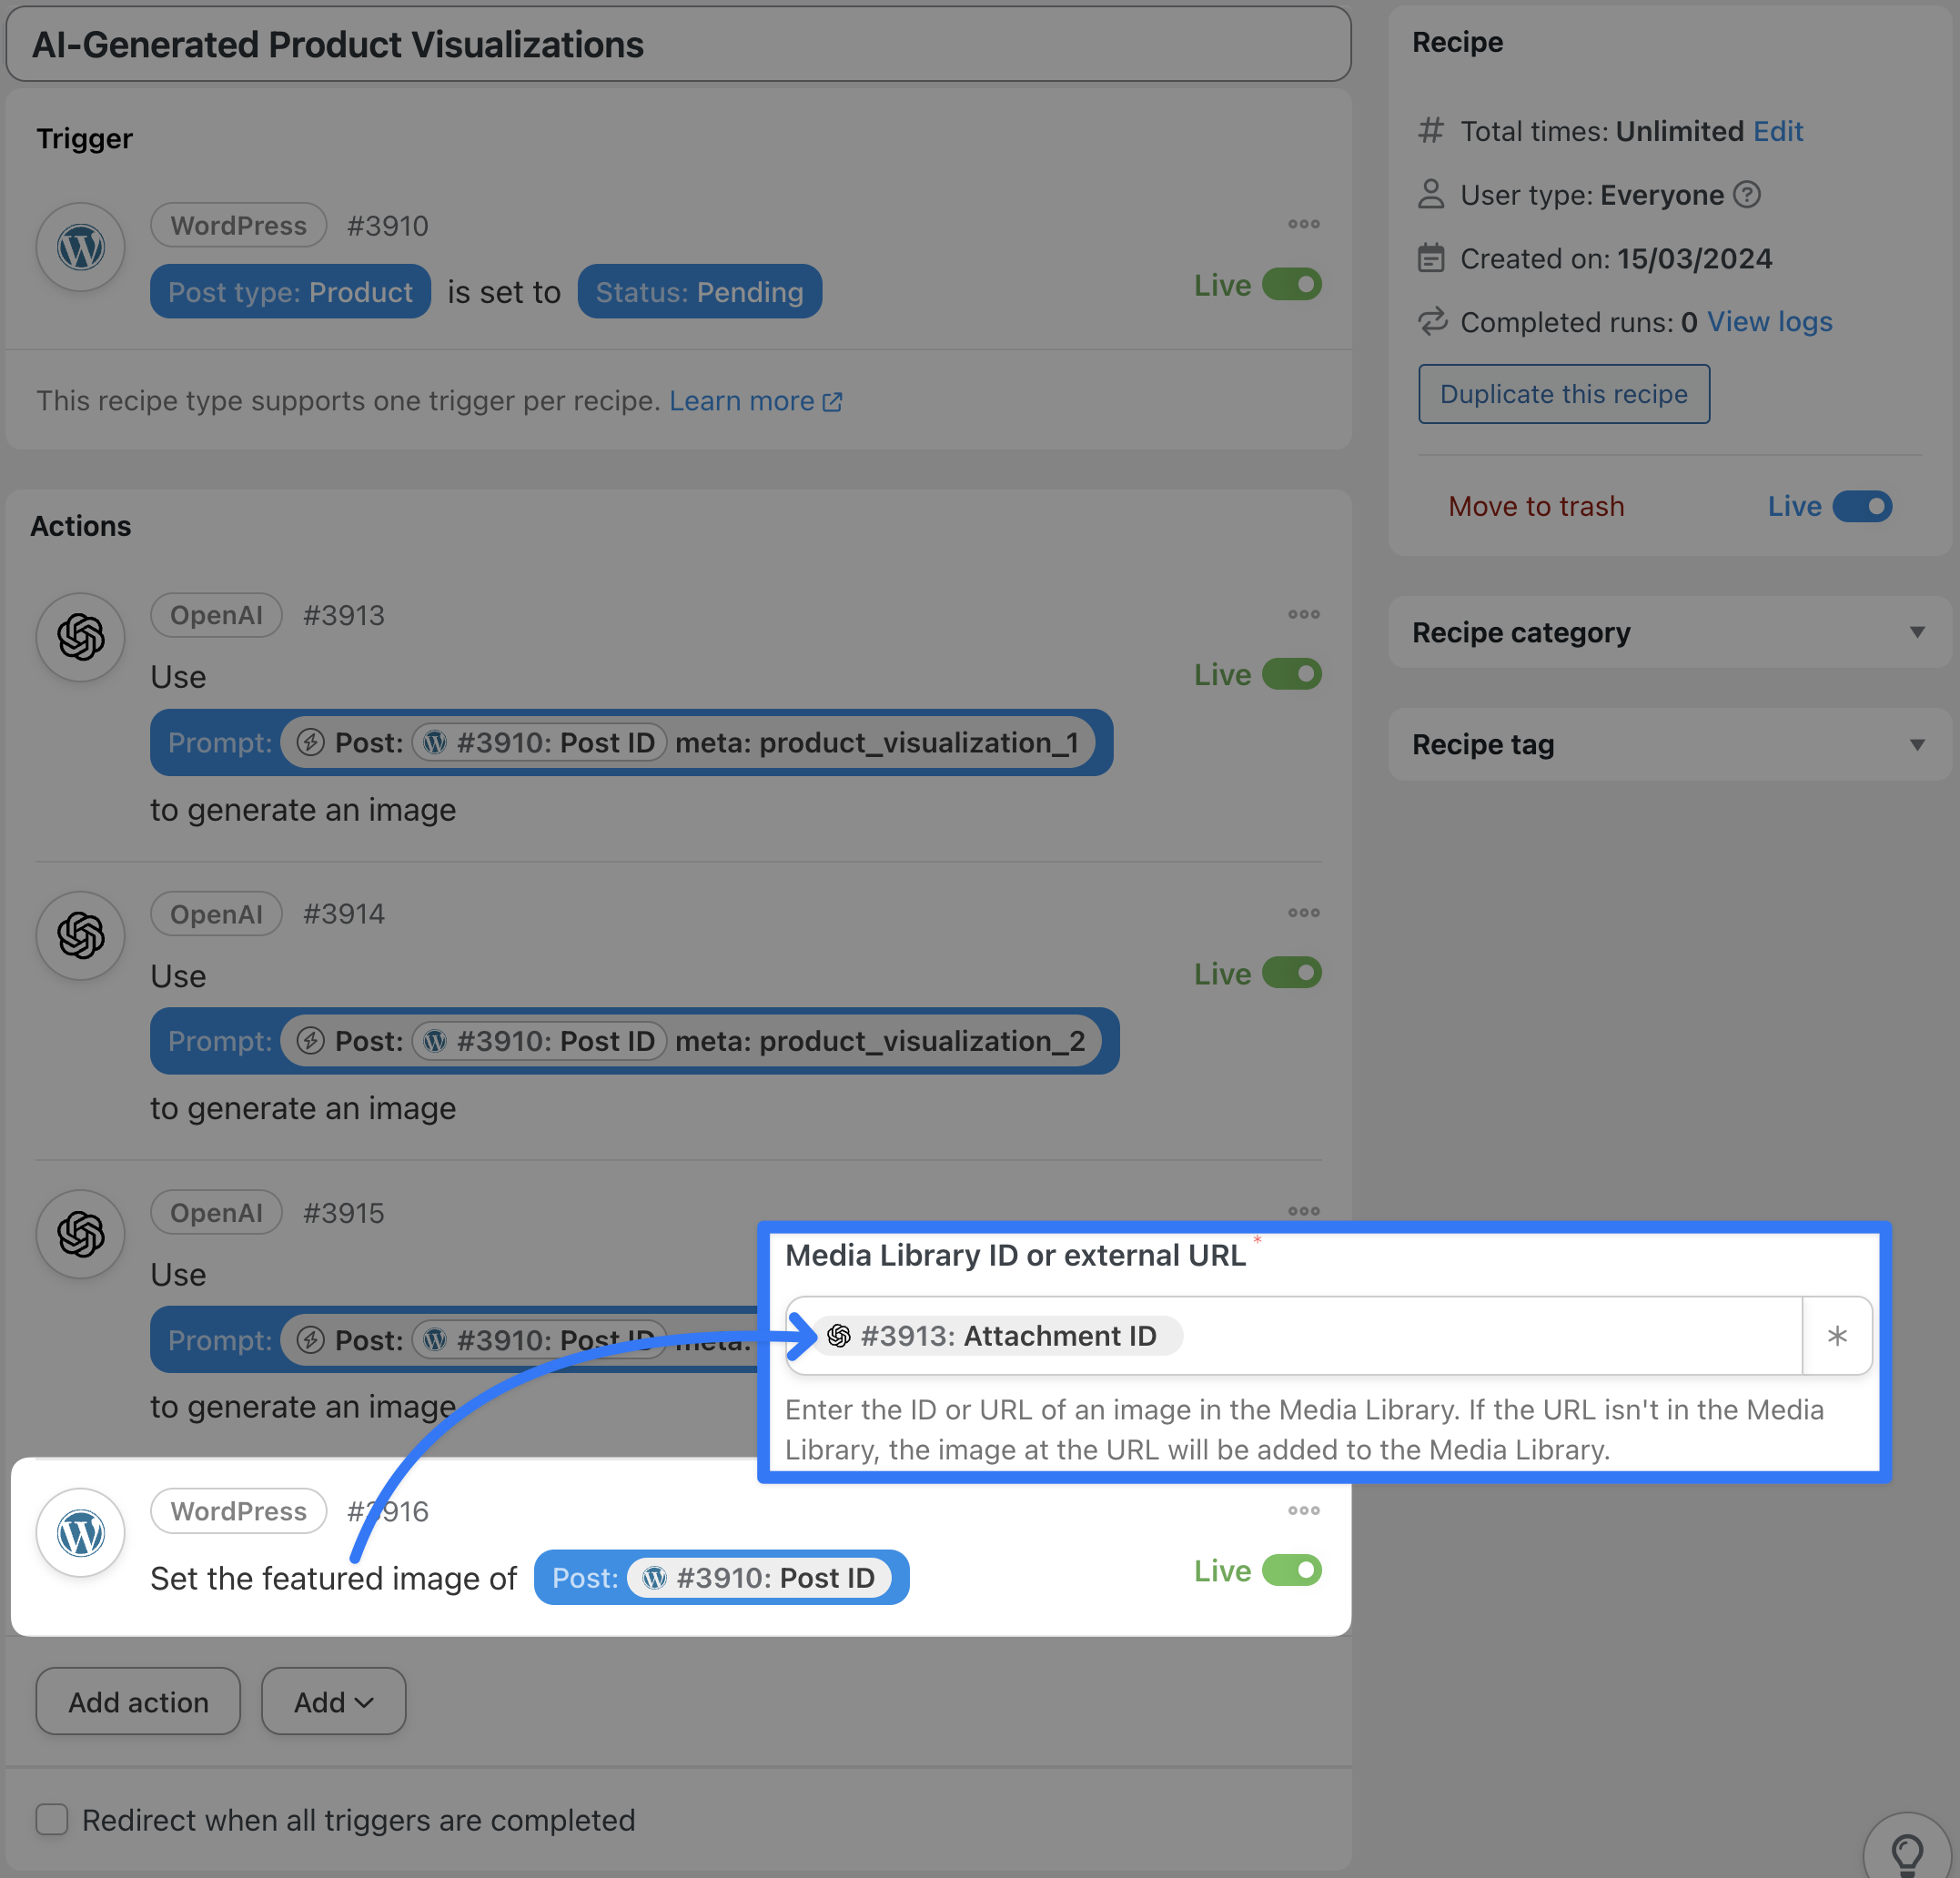1960x1878 pixels.
Task: Click Duplicate this recipe button
Action: (x=1563, y=394)
